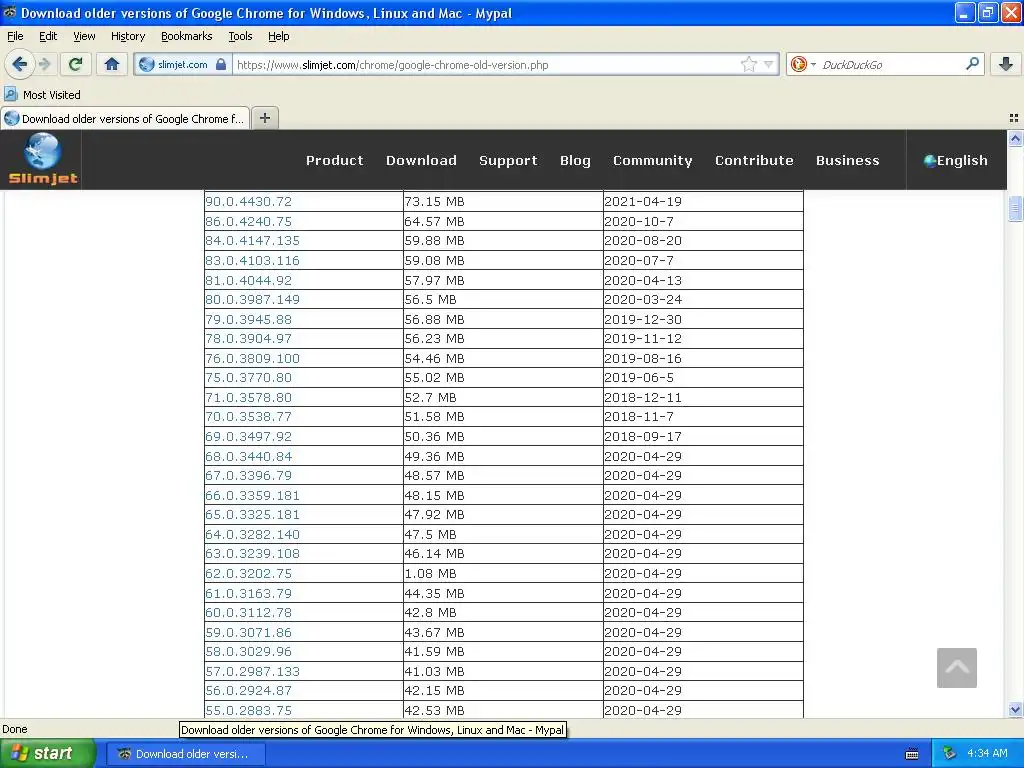
Task: Open the downloads arrow button
Action: click(1006, 64)
